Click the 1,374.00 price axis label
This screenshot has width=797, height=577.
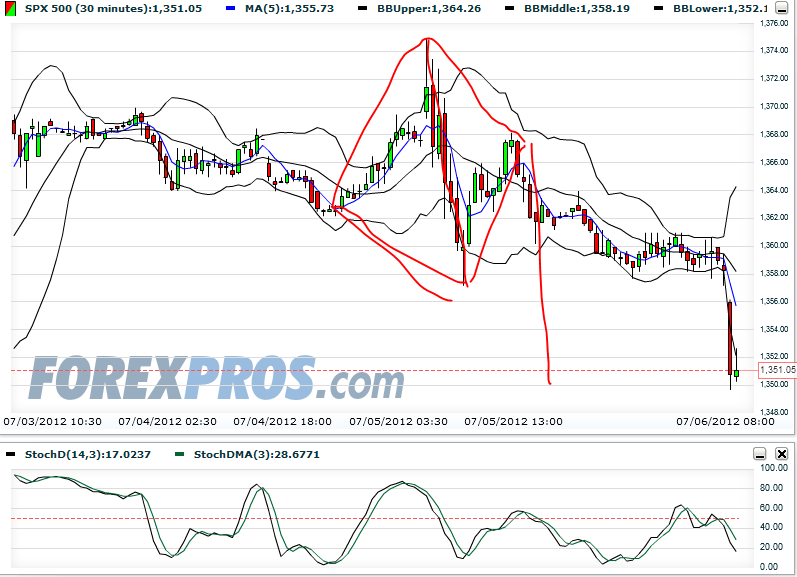click(x=774, y=50)
